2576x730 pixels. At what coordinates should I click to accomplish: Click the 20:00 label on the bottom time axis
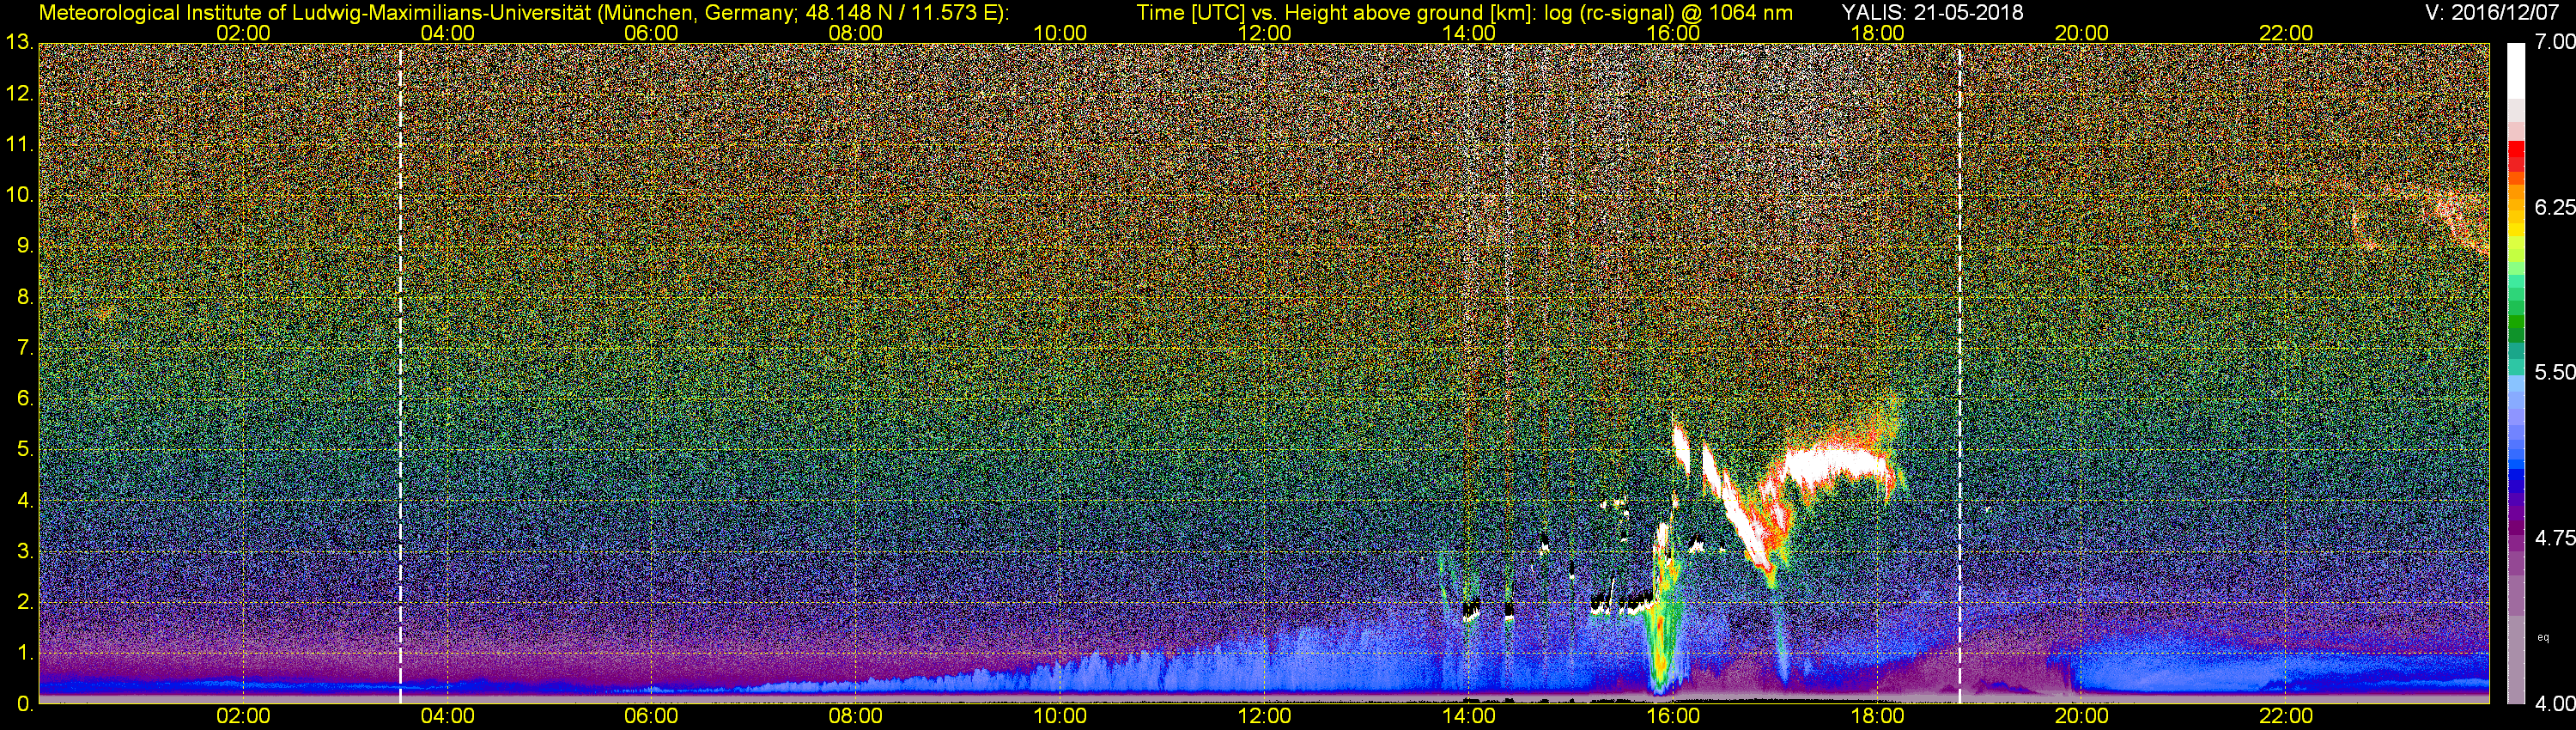(x=2082, y=716)
